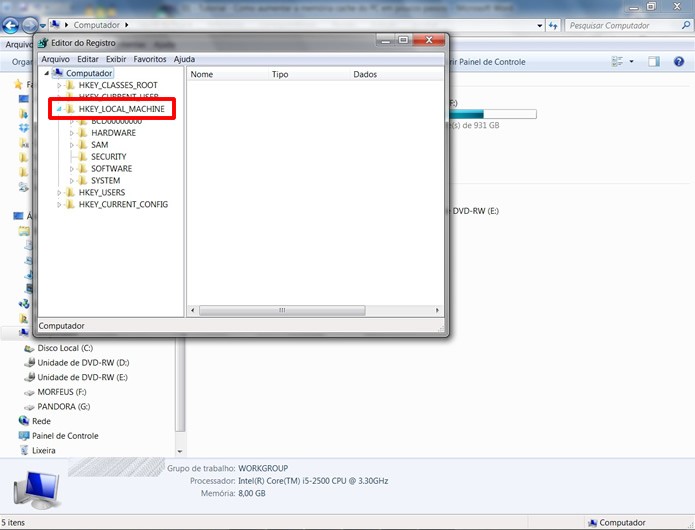
Task: Select the SYSTEM folder icon
Action: (x=82, y=180)
